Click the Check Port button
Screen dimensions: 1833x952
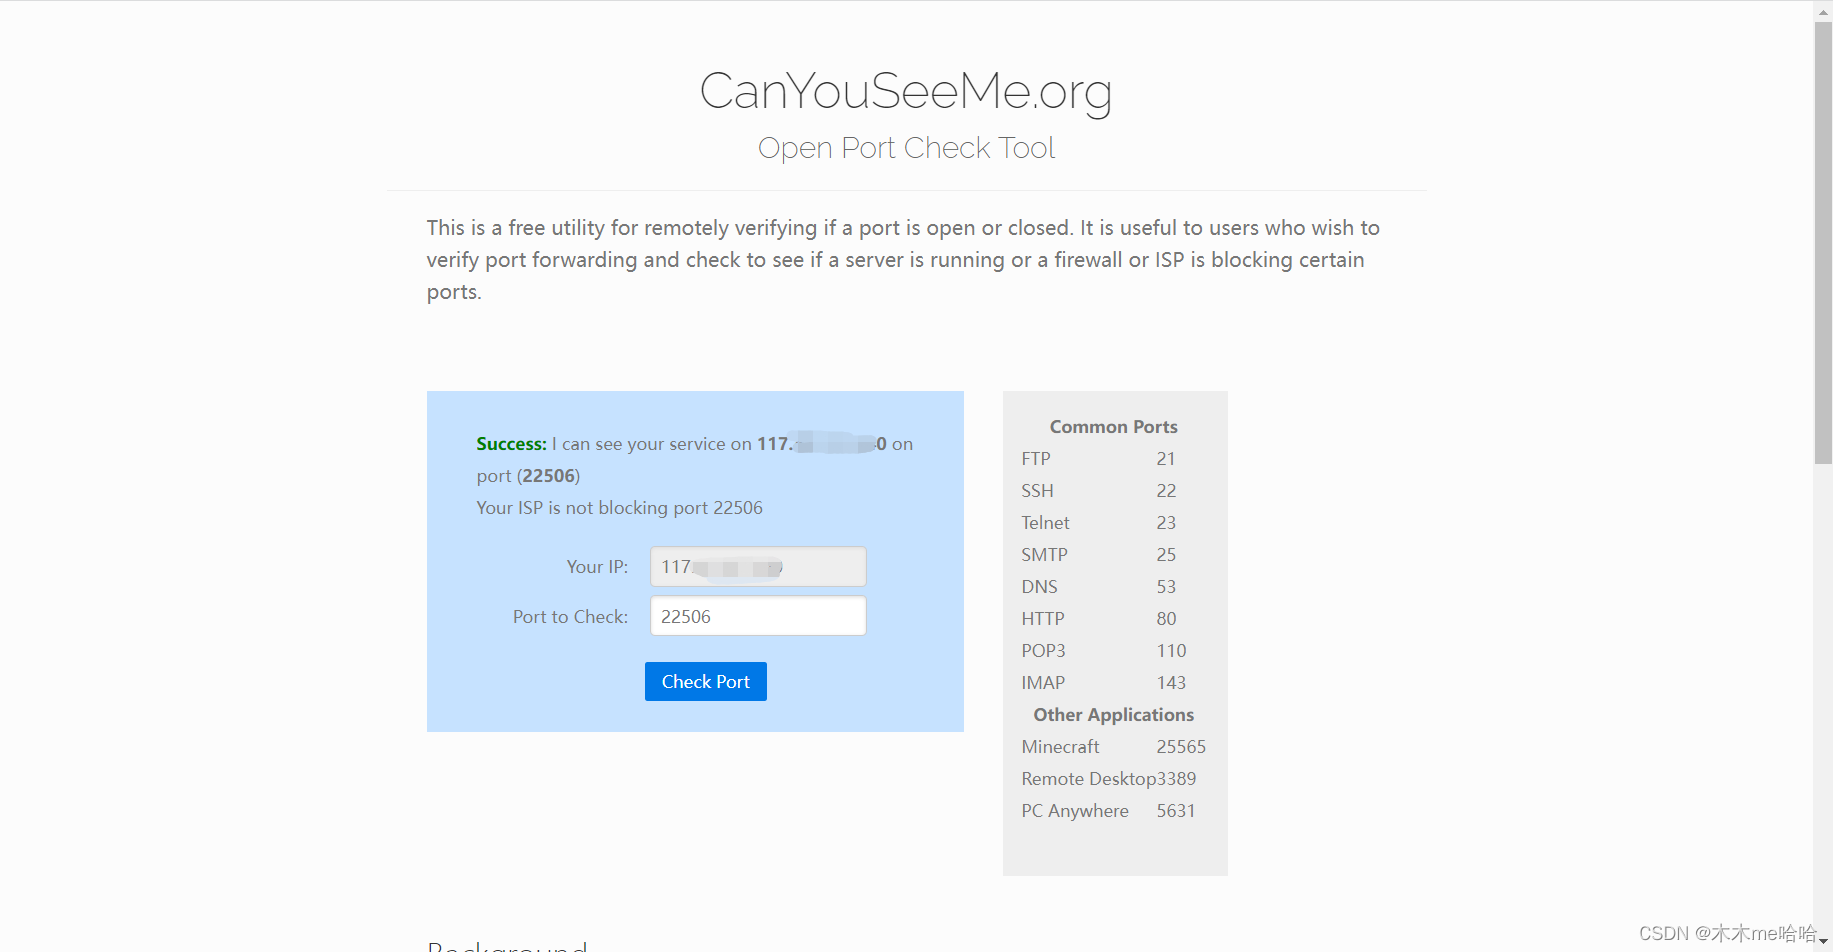(x=705, y=681)
